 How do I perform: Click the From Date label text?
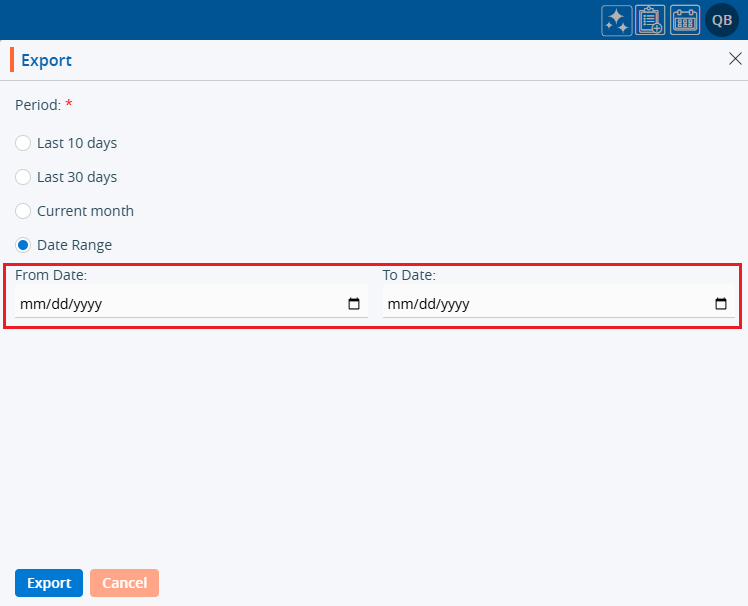[51, 274]
